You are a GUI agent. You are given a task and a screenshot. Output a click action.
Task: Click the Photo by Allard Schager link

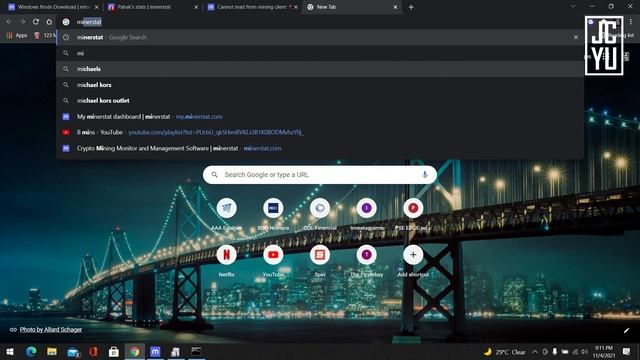[x=51, y=329]
